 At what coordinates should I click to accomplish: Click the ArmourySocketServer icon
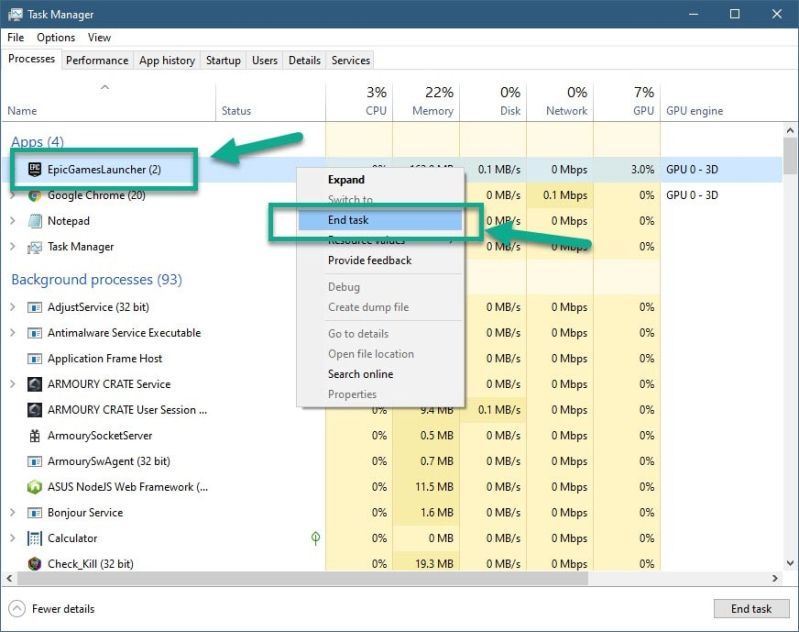pos(34,436)
